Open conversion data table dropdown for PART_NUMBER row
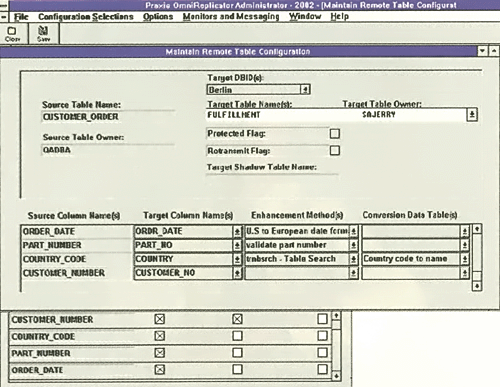 [465, 245]
